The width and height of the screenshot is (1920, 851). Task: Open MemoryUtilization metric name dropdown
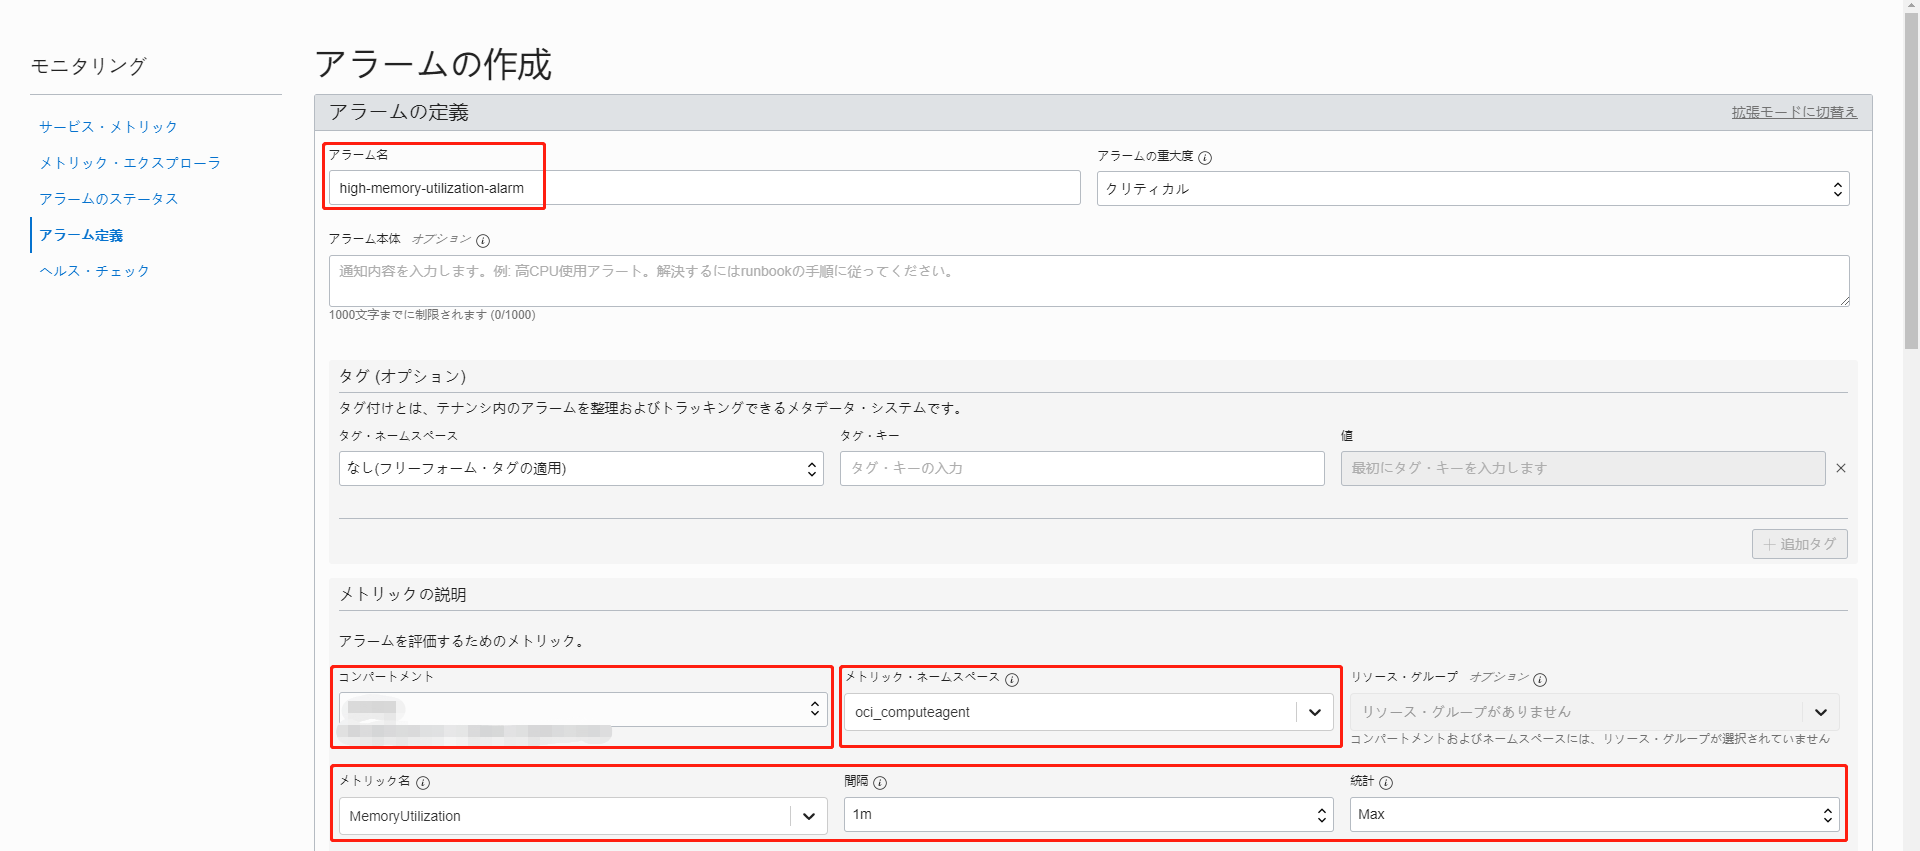(x=808, y=816)
